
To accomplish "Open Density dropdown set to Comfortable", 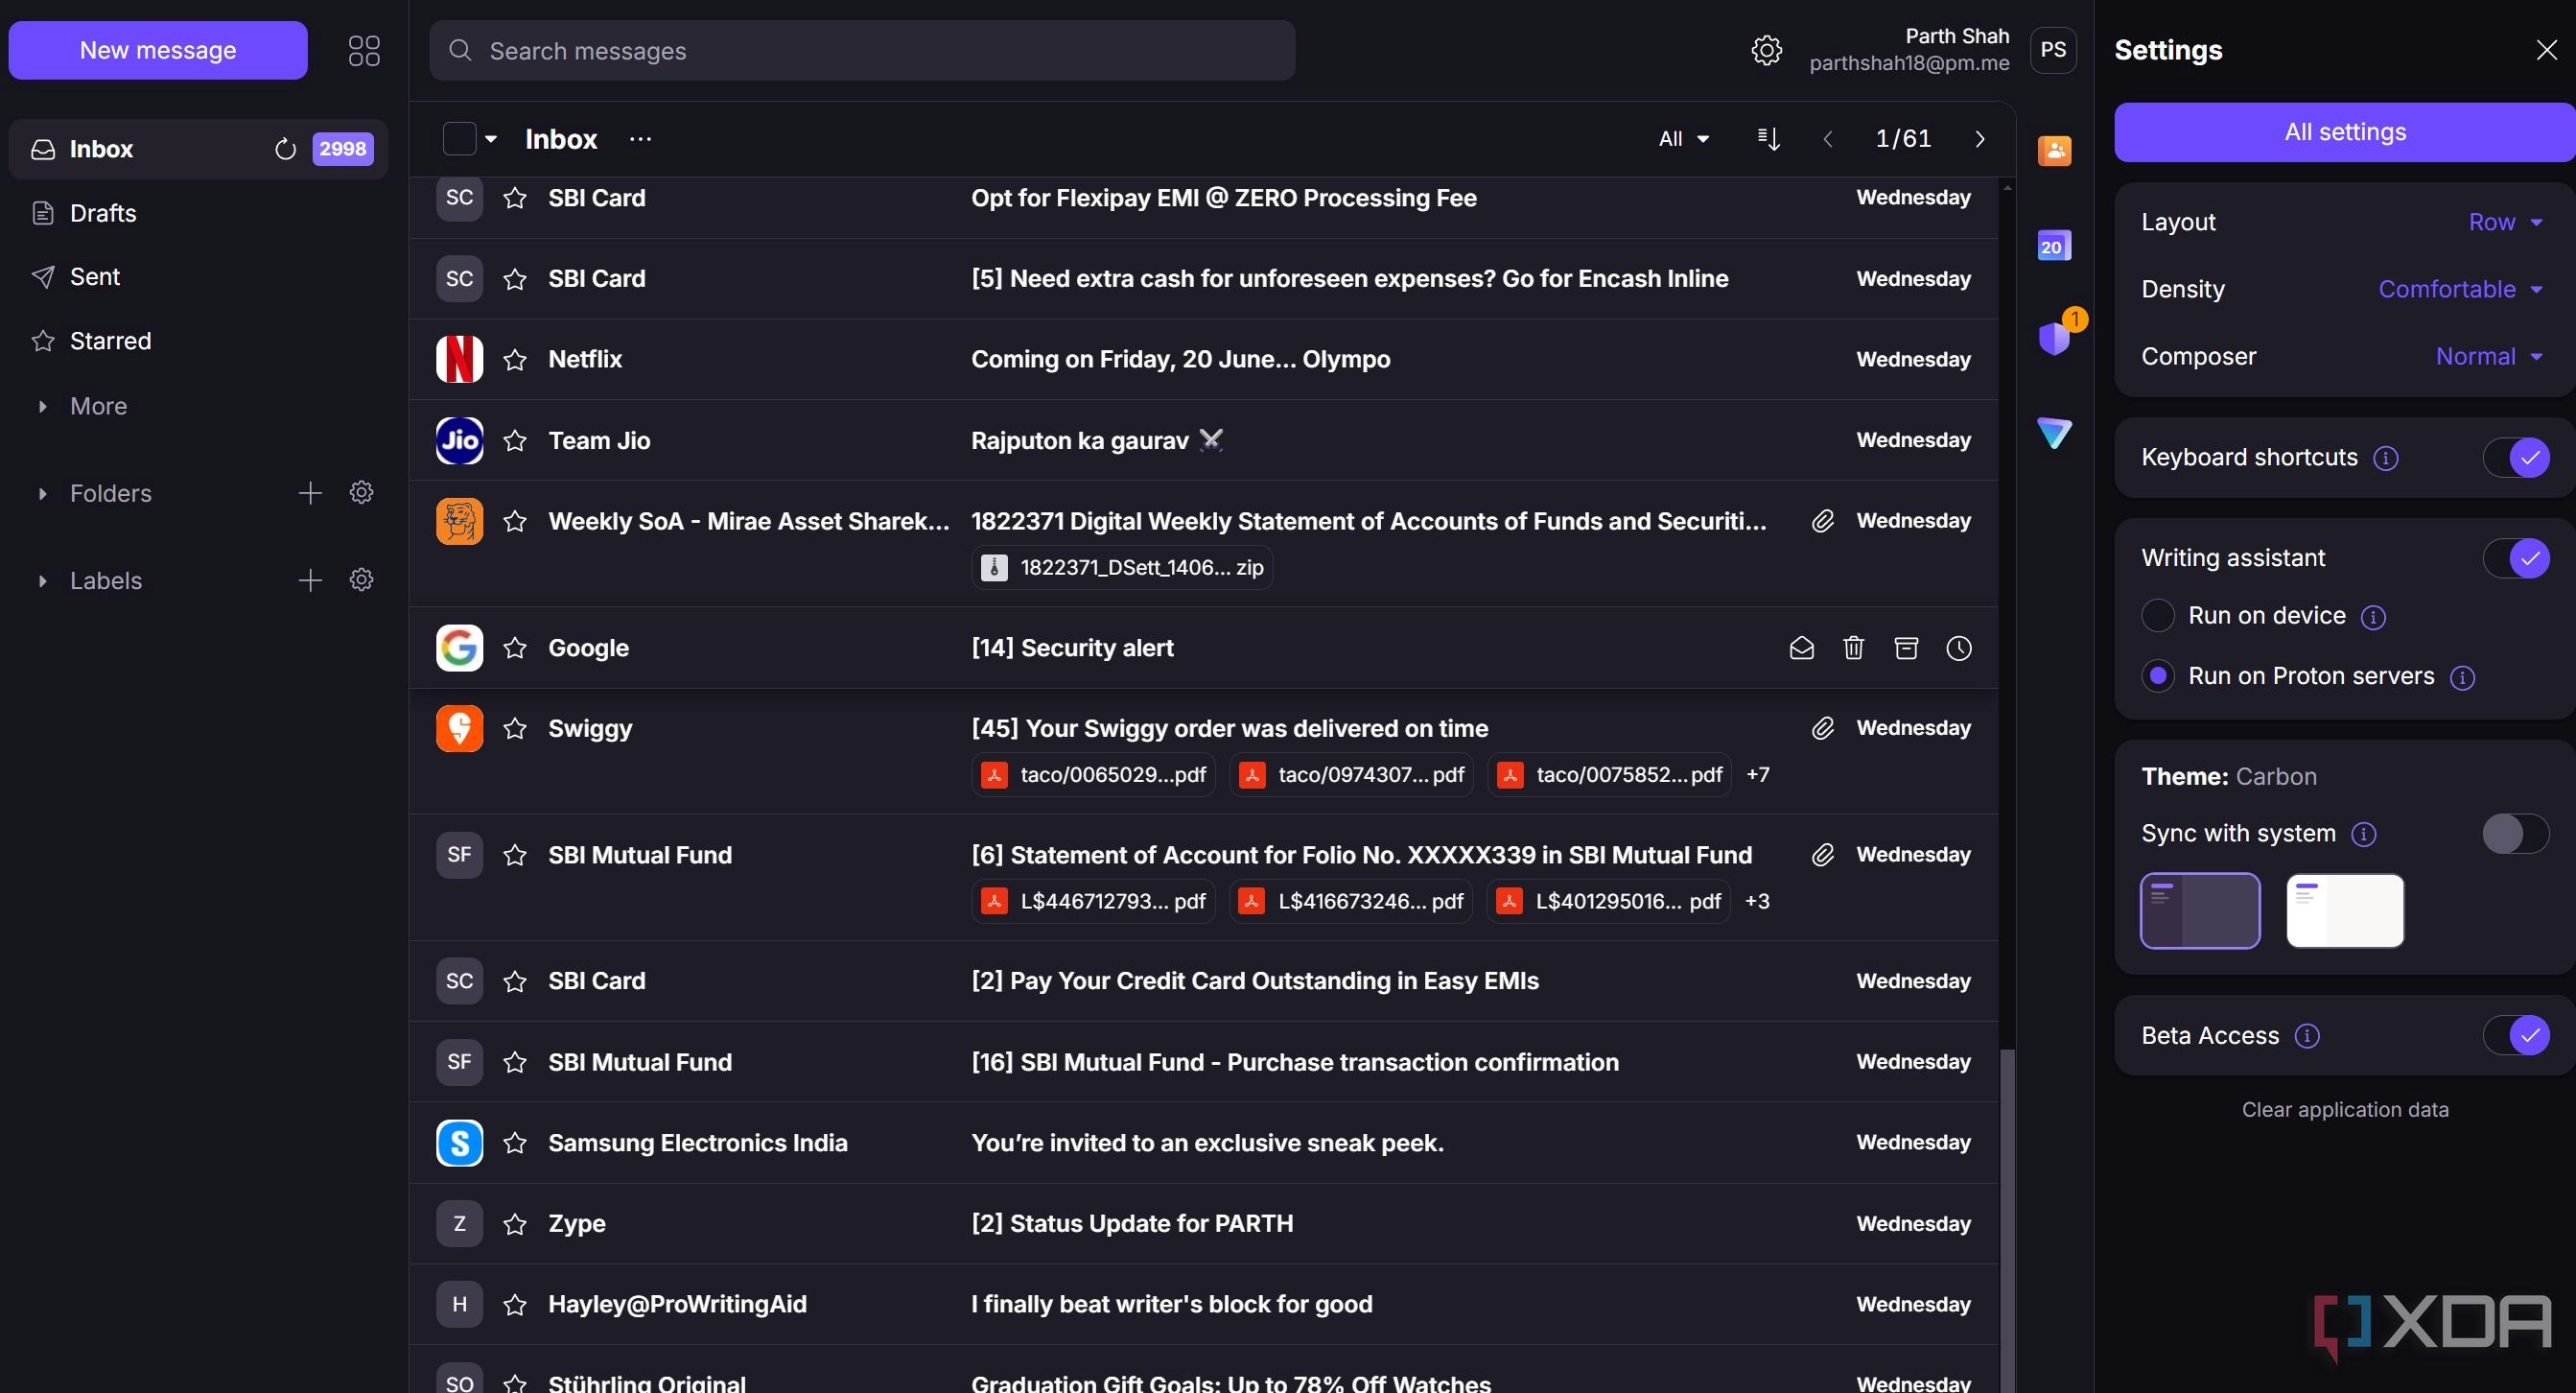I will click(x=2459, y=289).
